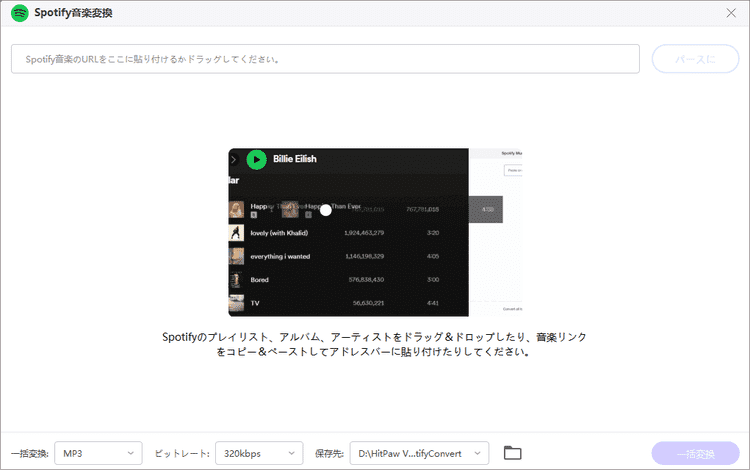Click the drag-and-drop instruction text
This screenshot has height=470, width=750.
point(375,344)
